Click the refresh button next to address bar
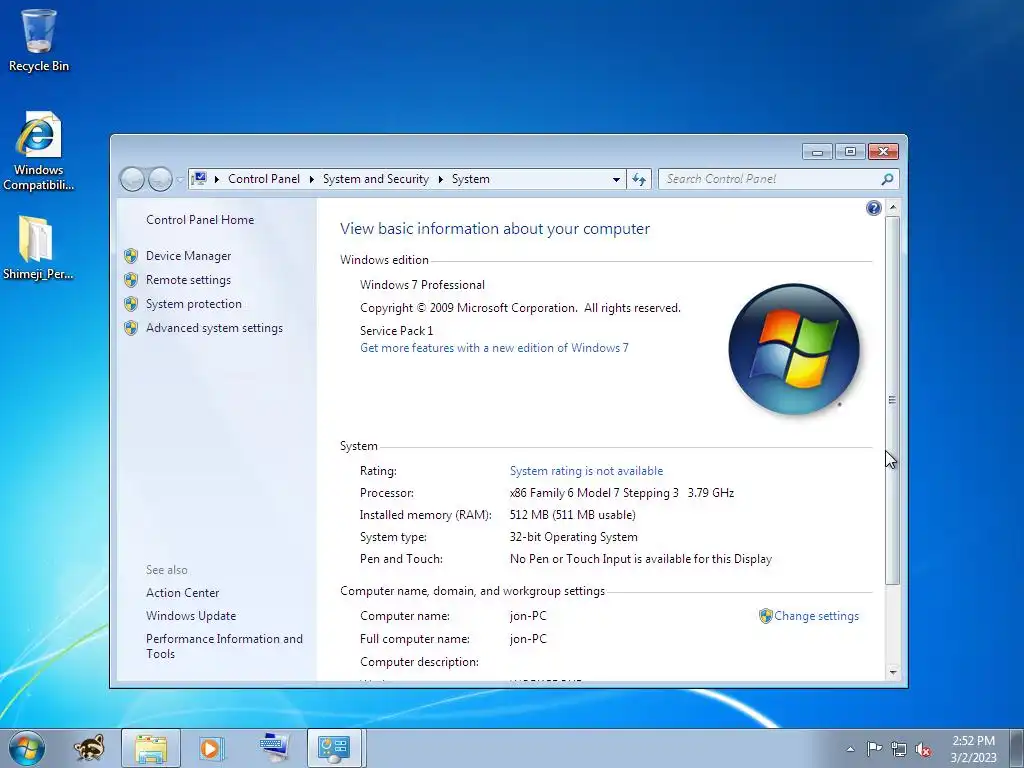Image resolution: width=1024 pixels, height=768 pixels. point(639,179)
